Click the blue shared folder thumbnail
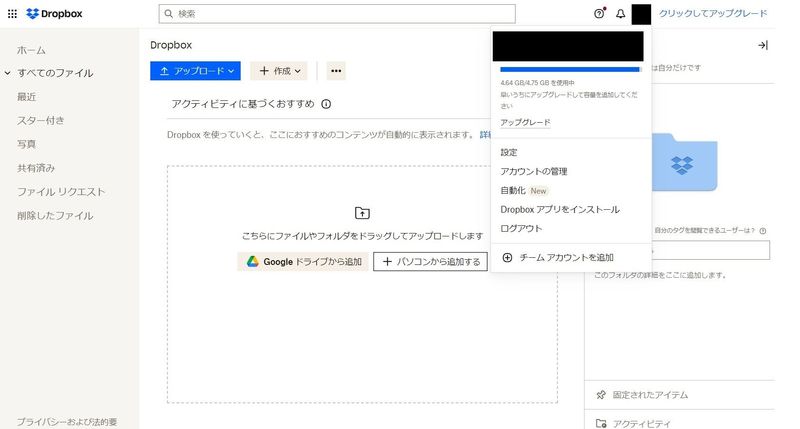This screenshot has width=800, height=429. pos(682,160)
